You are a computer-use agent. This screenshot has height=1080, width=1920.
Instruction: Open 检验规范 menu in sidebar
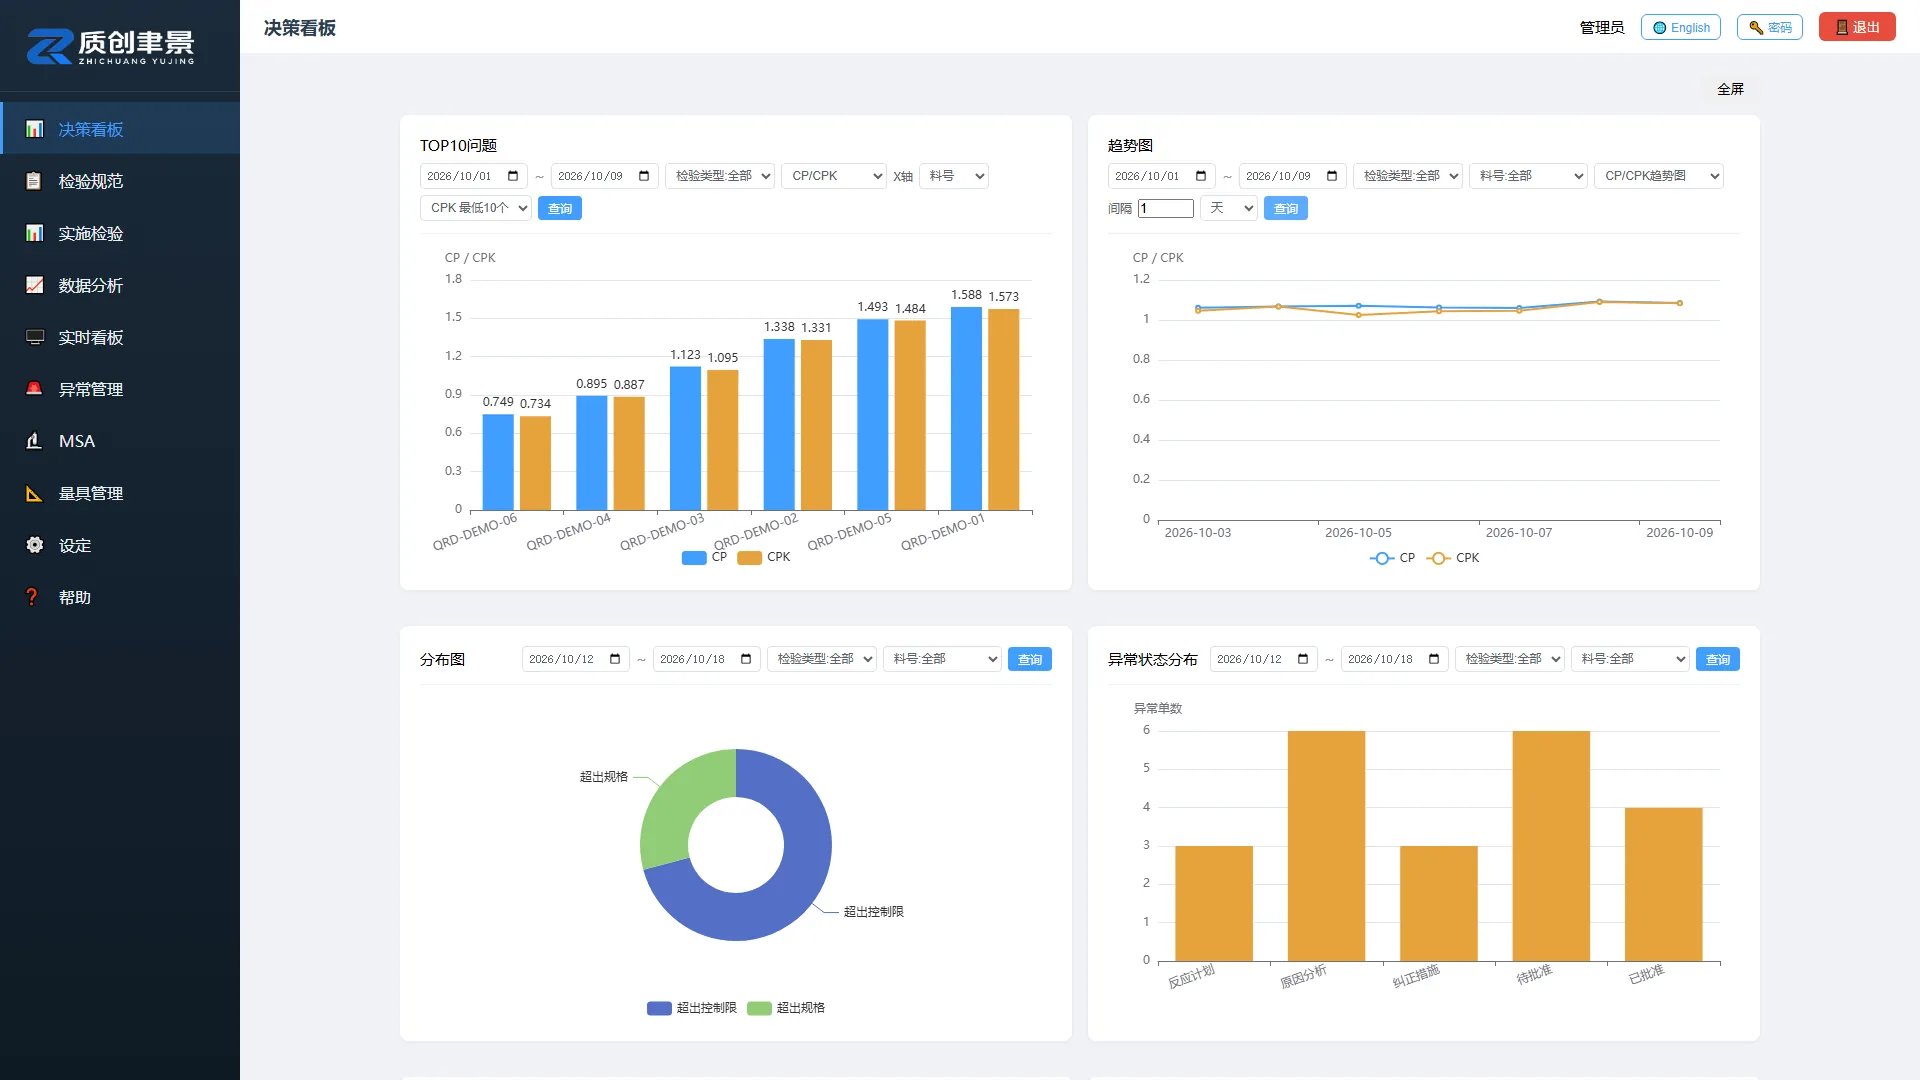[x=120, y=181]
